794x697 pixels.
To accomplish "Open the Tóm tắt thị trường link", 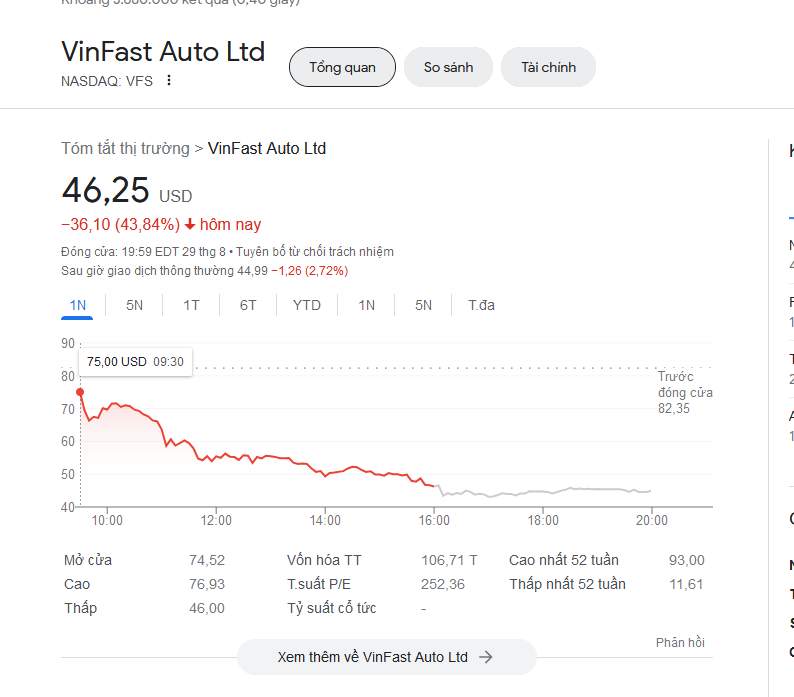I will pyautogui.click(x=125, y=149).
